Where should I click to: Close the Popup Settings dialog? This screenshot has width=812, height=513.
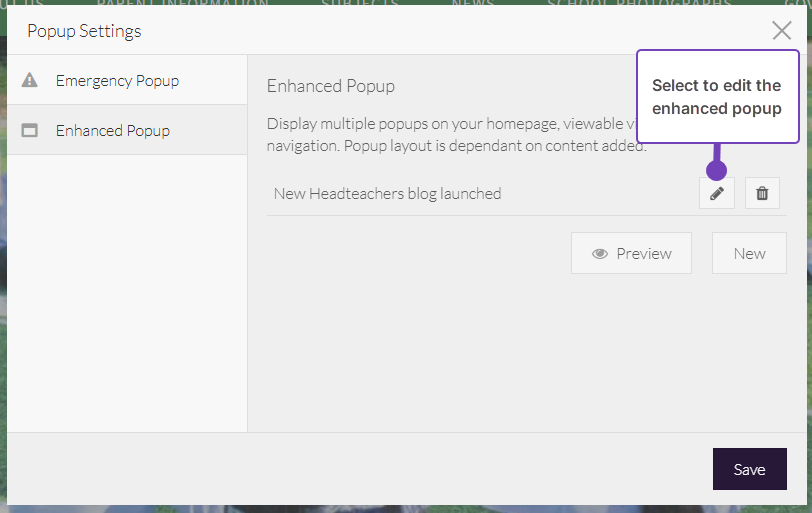pos(782,31)
